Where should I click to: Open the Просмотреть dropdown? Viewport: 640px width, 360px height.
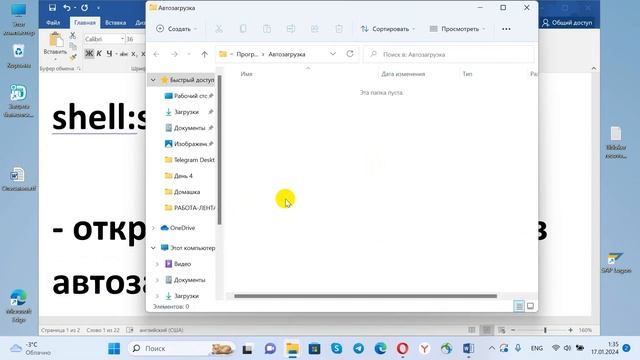[x=457, y=29]
